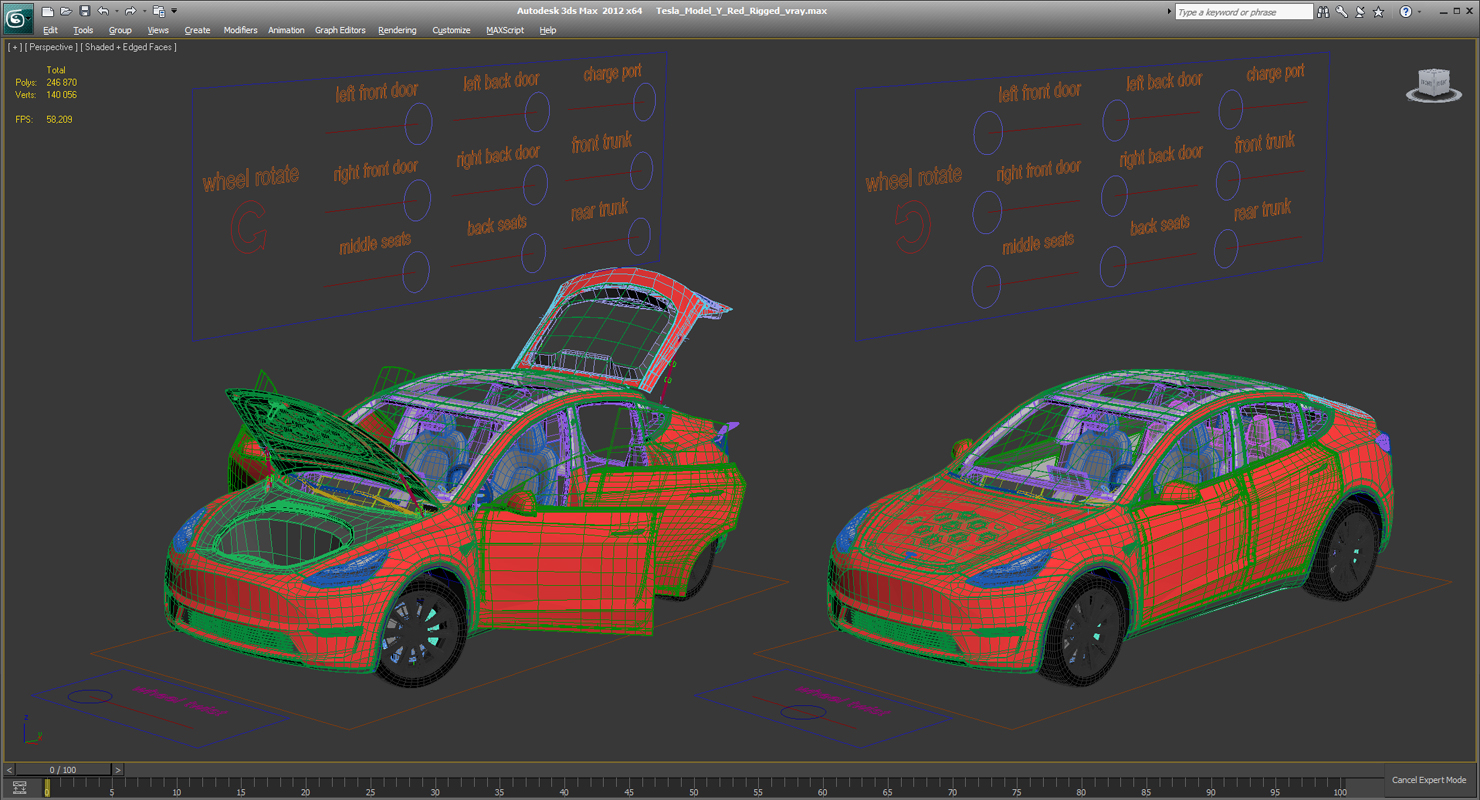This screenshot has width=1480, height=800.
Task: Select left panel 'front trunk' slider circle
Action: click(641, 170)
